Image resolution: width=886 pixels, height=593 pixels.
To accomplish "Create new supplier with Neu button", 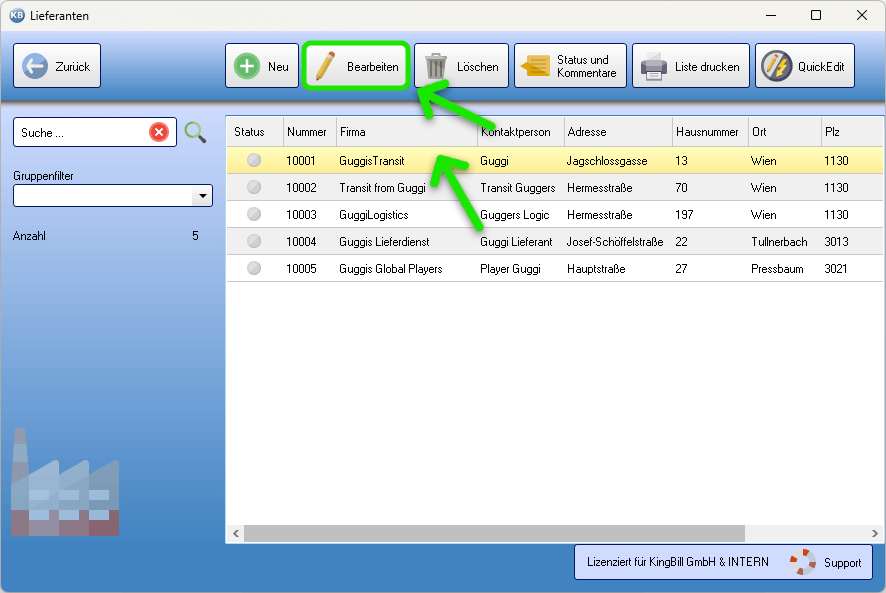I will pyautogui.click(x=262, y=66).
